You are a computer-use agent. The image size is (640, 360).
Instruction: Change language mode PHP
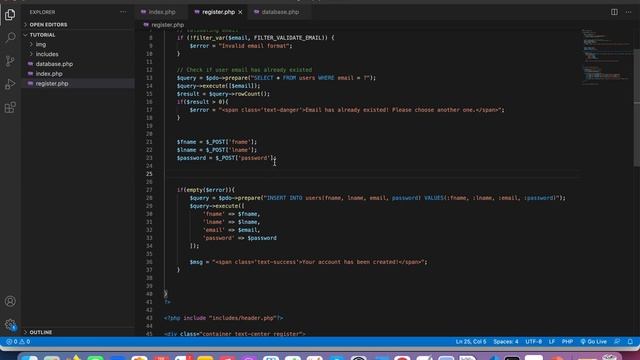point(567,342)
